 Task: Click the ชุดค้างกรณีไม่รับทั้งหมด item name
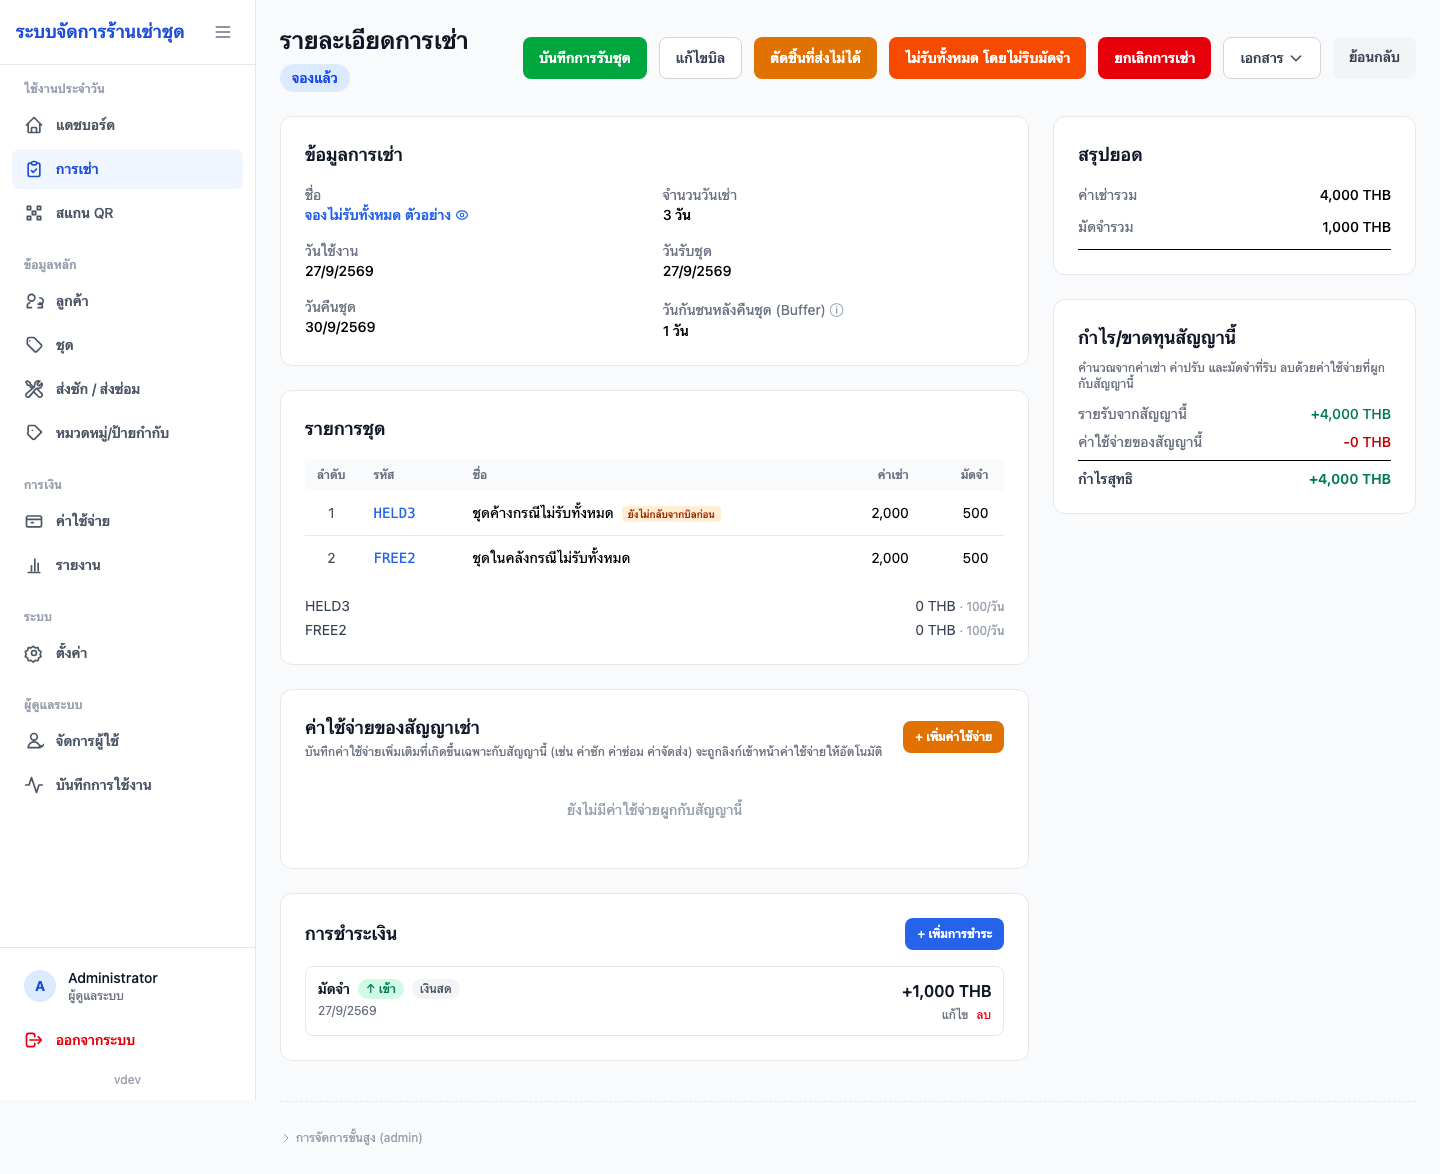(x=542, y=513)
